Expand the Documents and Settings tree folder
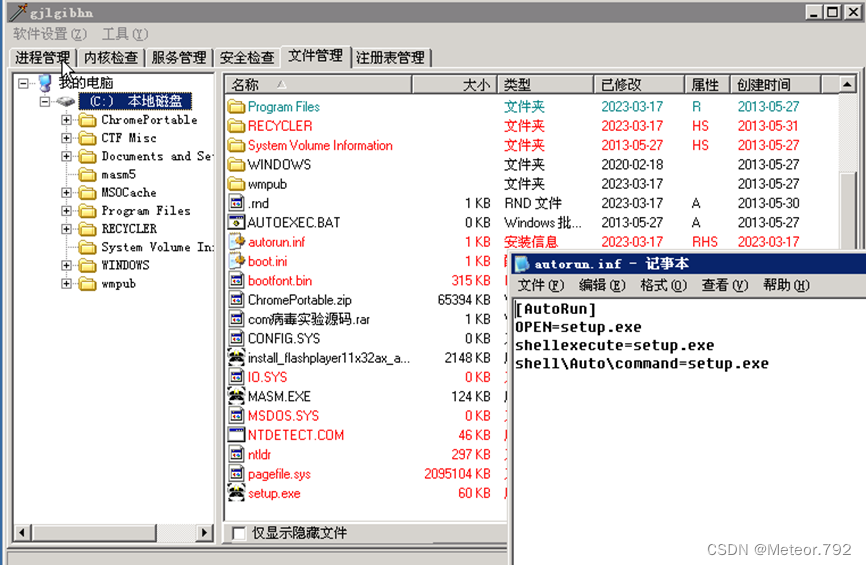The image size is (866, 565). pyautogui.click(x=66, y=156)
